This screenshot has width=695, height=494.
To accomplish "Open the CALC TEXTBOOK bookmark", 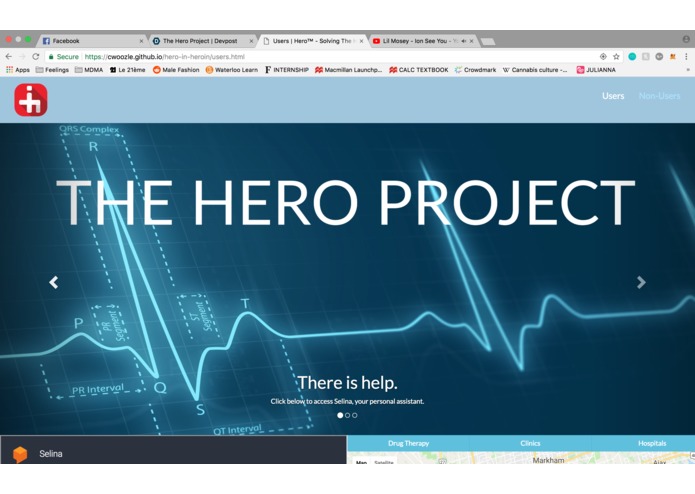I will (418, 70).
